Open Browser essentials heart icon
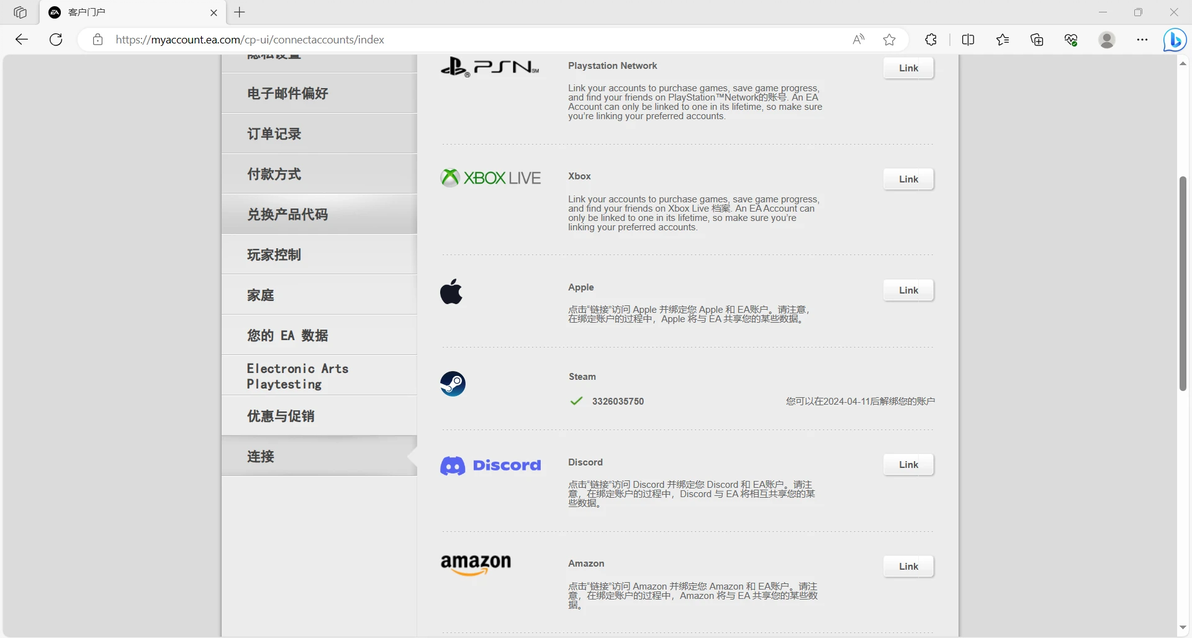This screenshot has height=638, width=1192. (x=1071, y=40)
